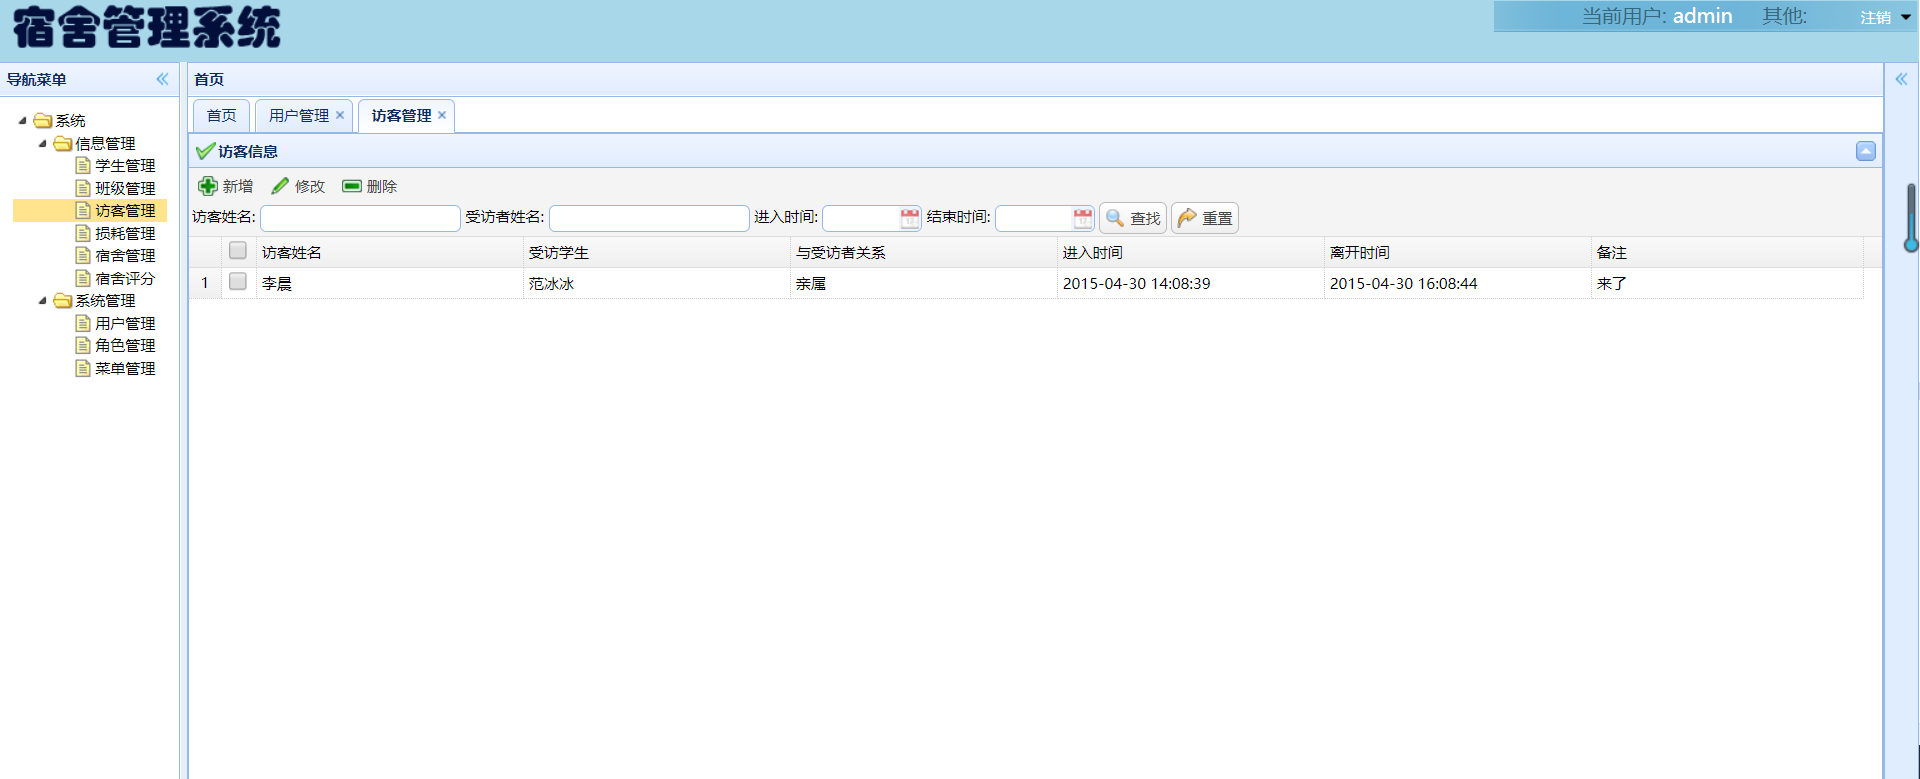Open 学生管理 in navigation tree
1920x779 pixels.
click(125, 166)
